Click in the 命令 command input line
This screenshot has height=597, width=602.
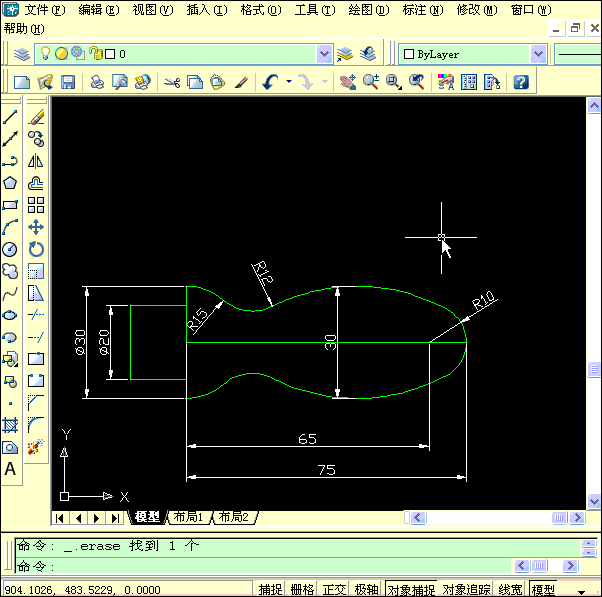265,566
